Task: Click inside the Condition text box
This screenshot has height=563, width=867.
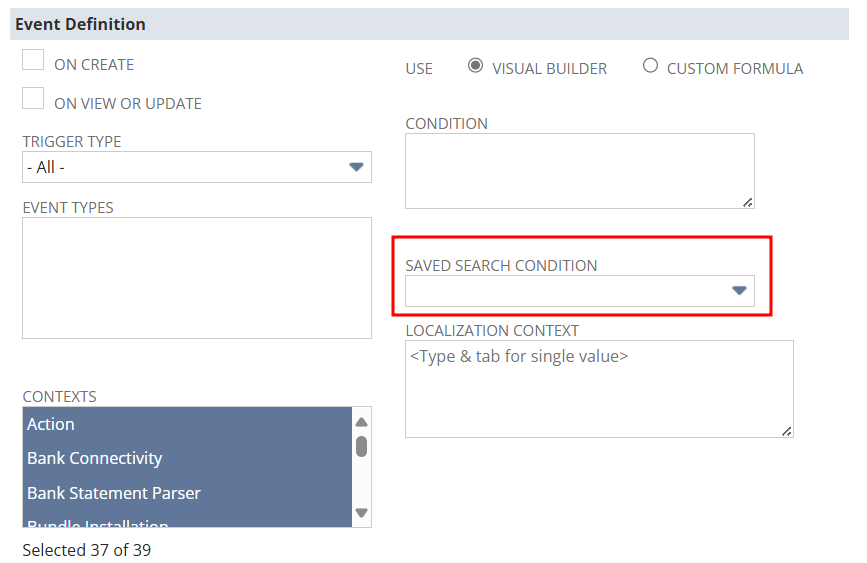Action: (x=579, y=170)
